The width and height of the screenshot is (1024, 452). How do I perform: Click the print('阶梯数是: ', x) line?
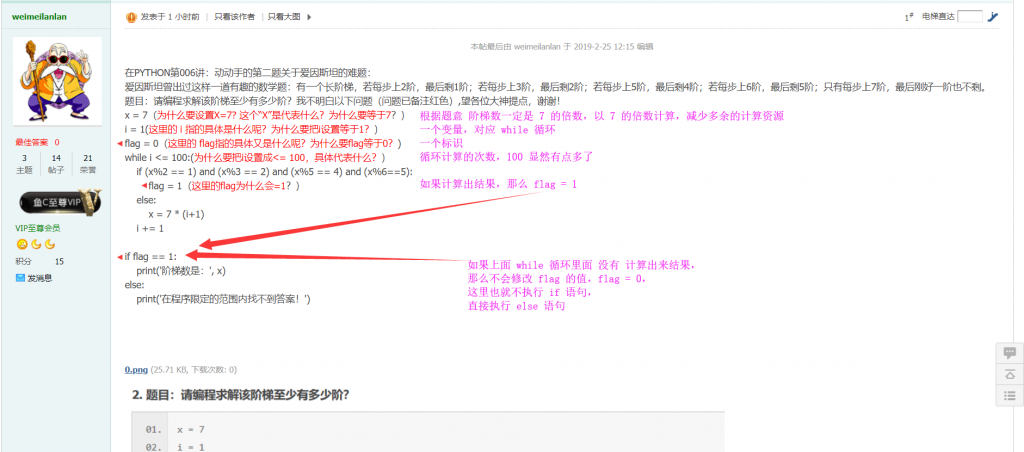[x=181, y=270]
